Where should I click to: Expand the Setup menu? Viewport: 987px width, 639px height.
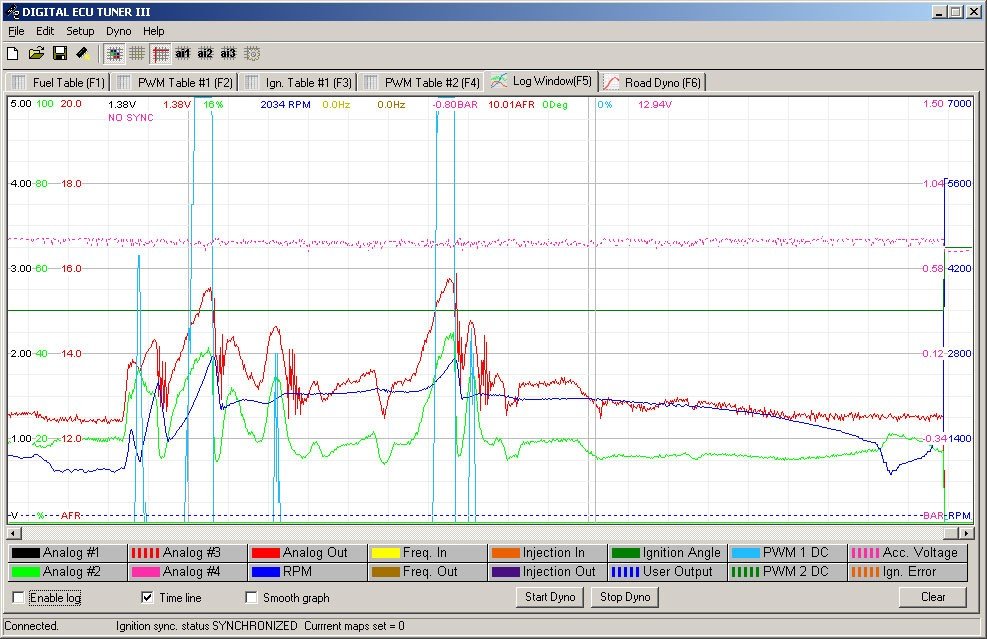(x=80, y=31)
